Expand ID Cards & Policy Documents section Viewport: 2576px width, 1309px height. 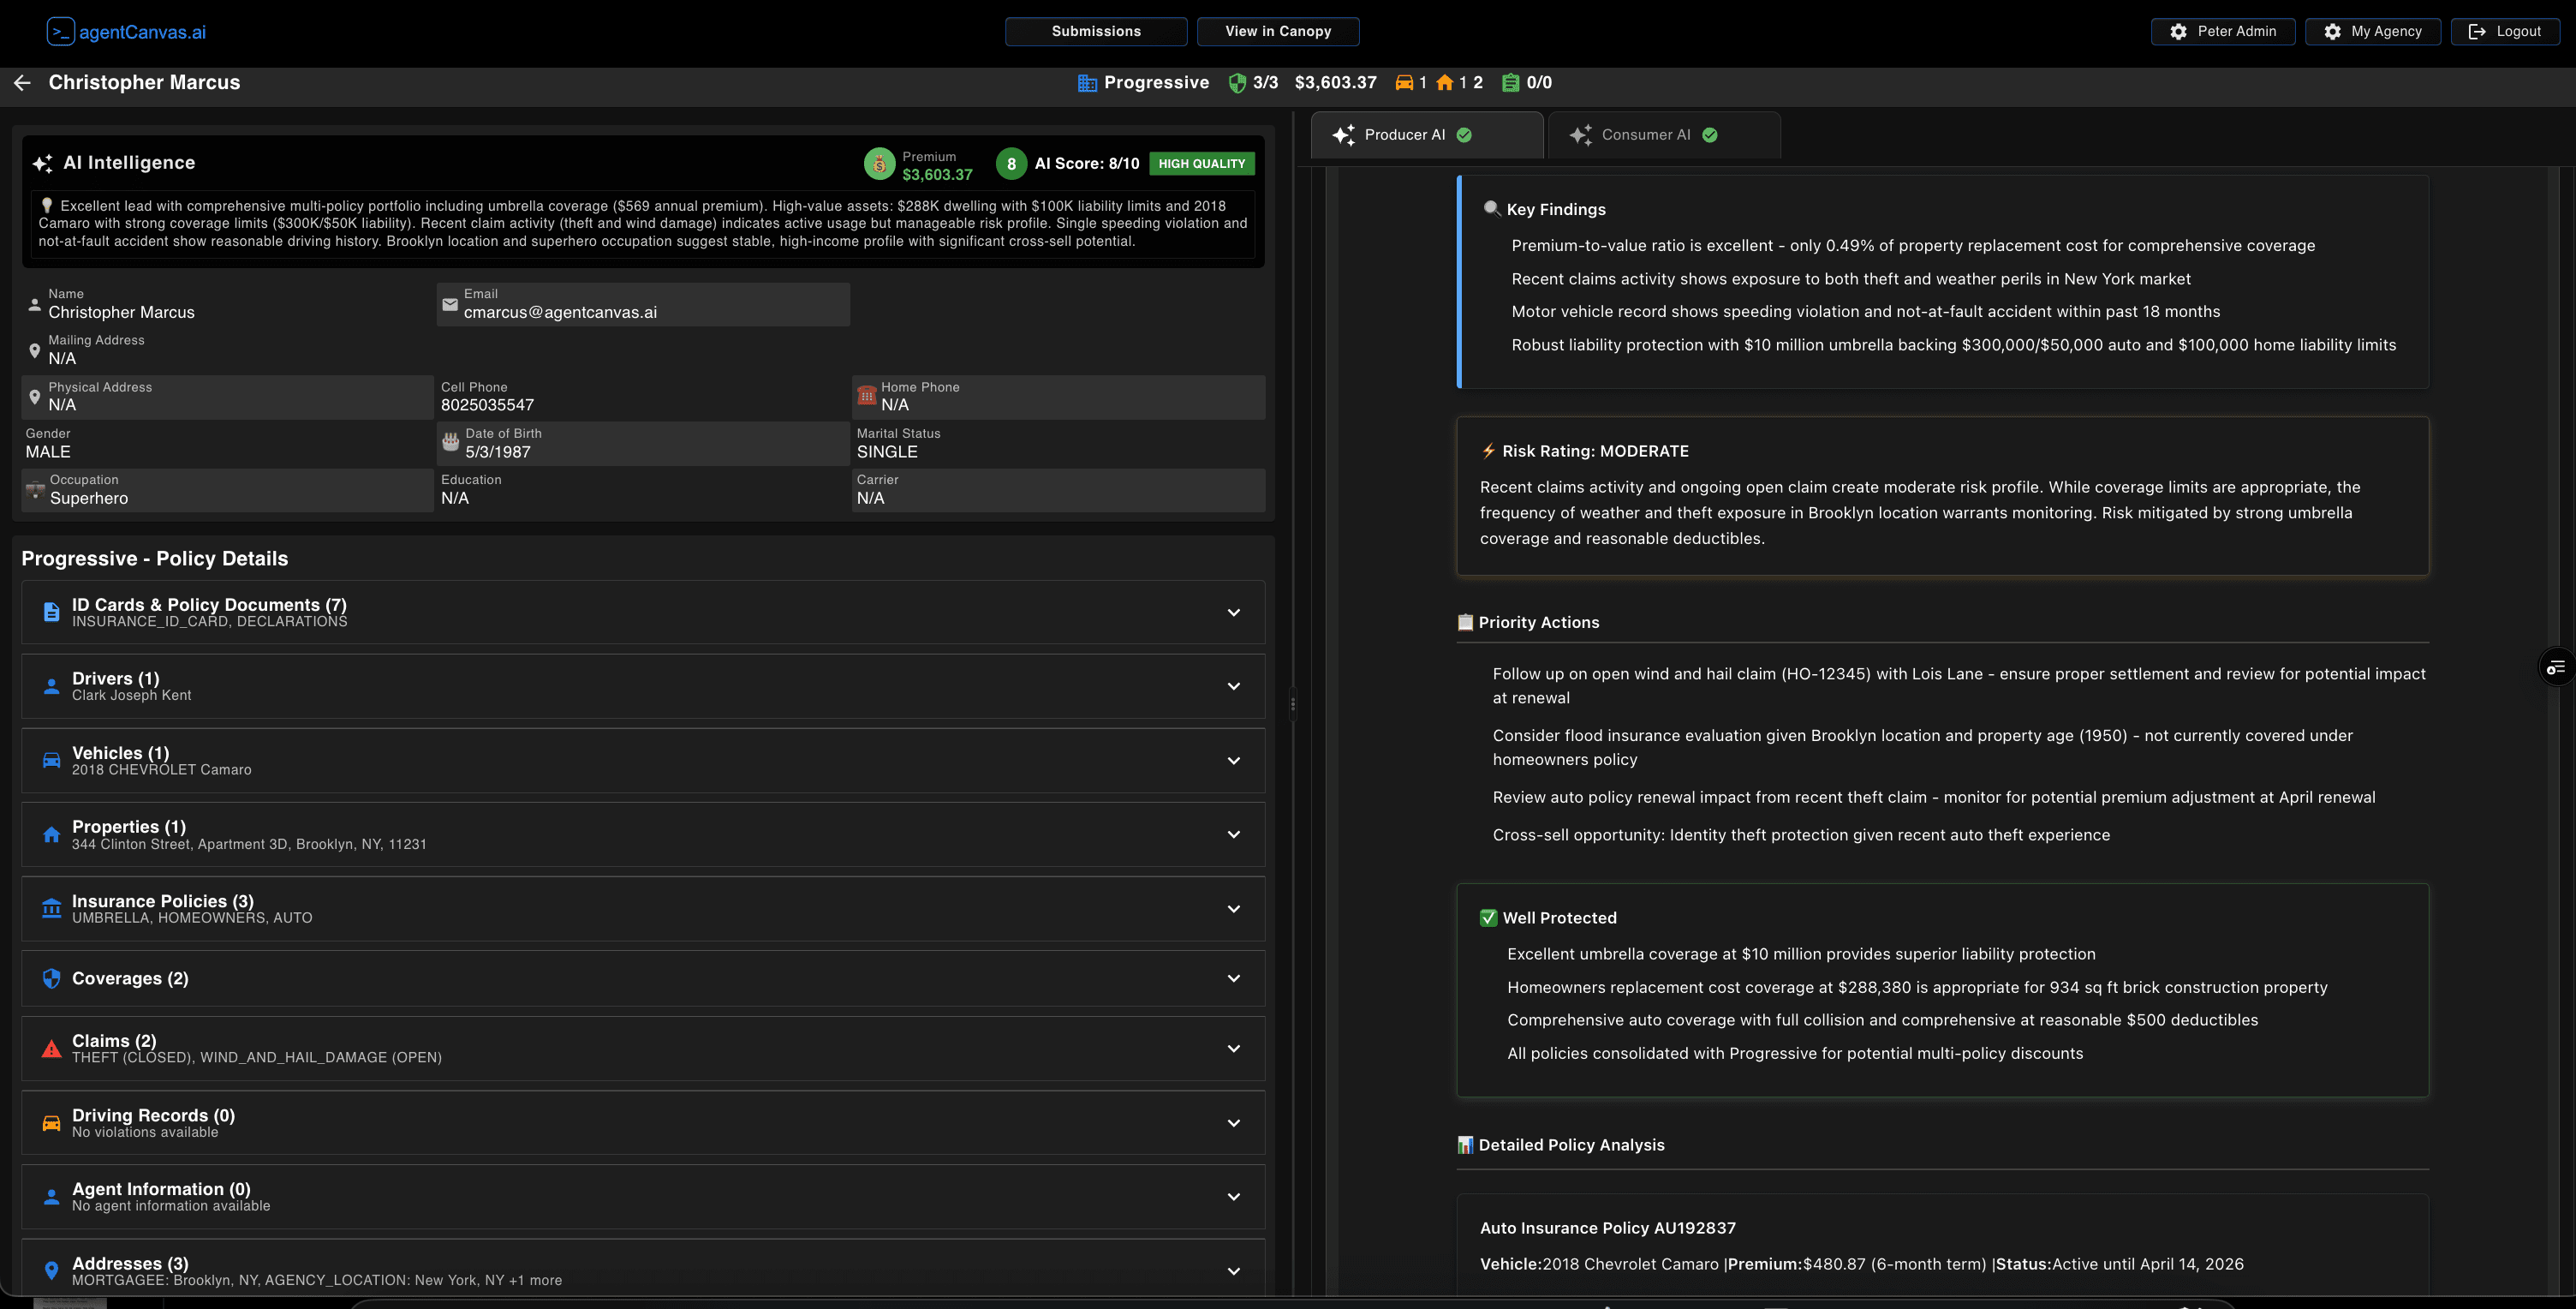pos(643,612)
